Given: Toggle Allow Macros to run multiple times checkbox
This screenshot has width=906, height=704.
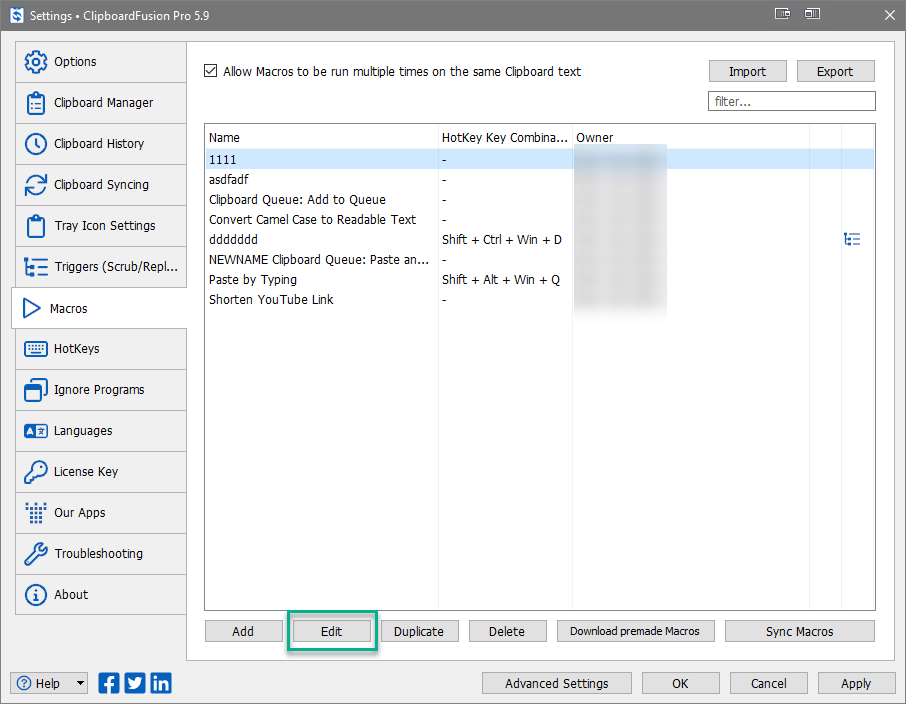Looking at the screenshot, I should click(x=210, y=71).
